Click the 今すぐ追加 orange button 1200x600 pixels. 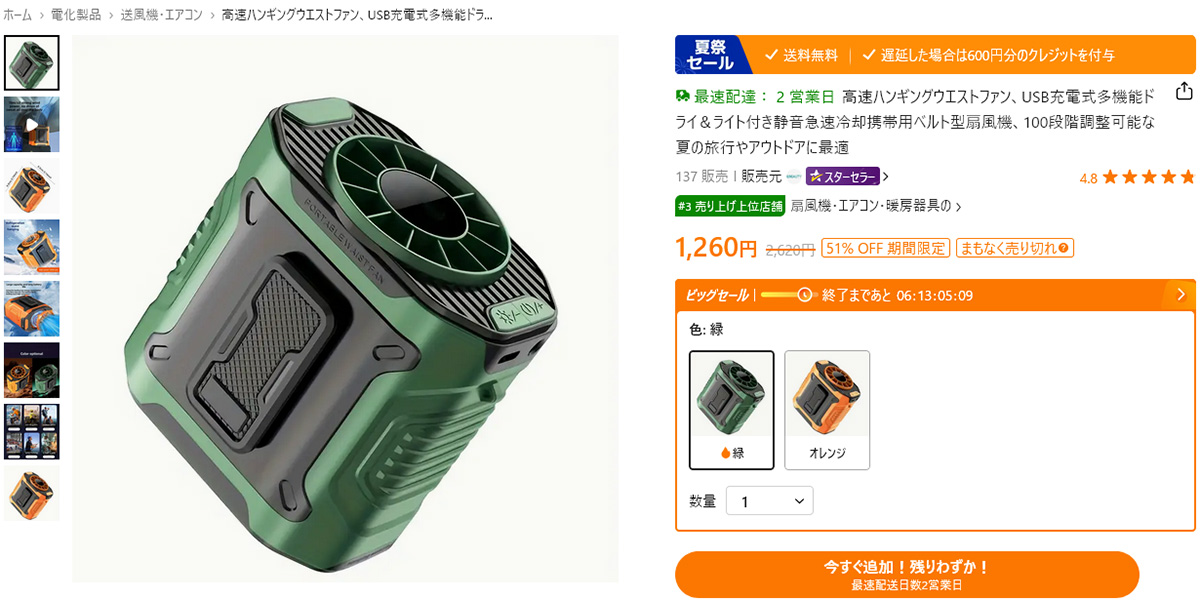(x=907, y=574)
